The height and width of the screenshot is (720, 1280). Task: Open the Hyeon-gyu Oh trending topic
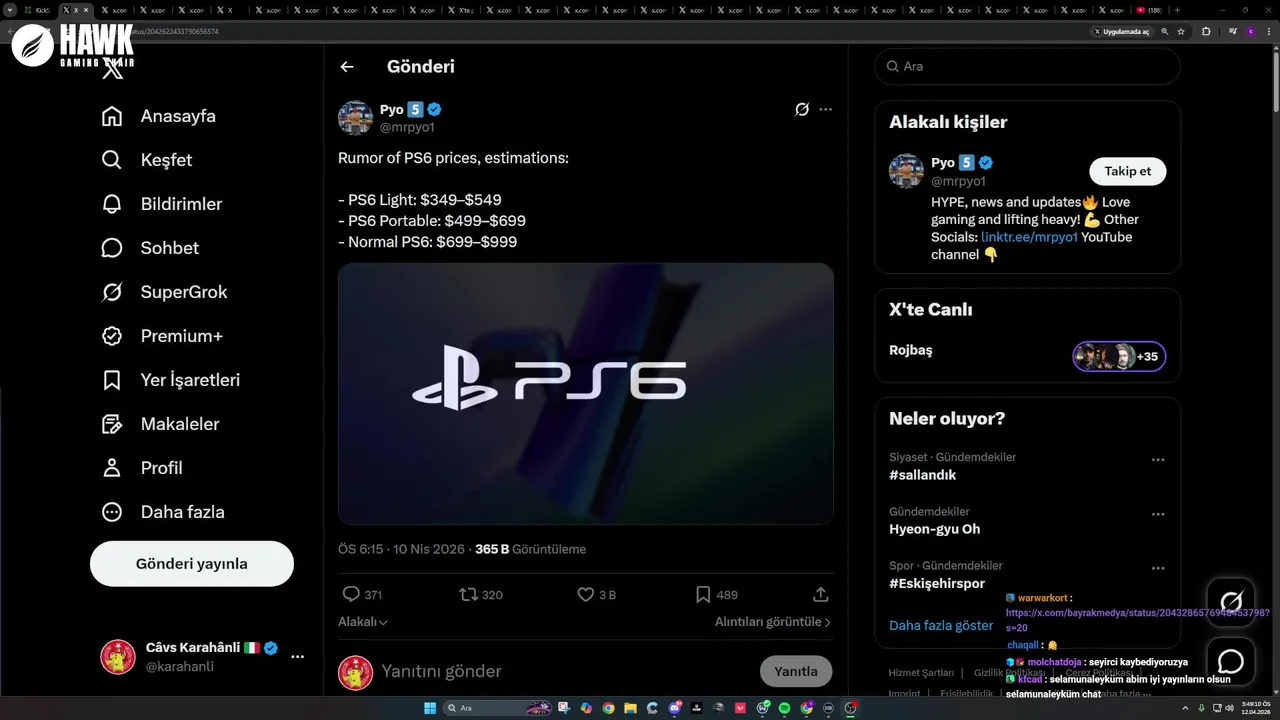click(934, 529)
